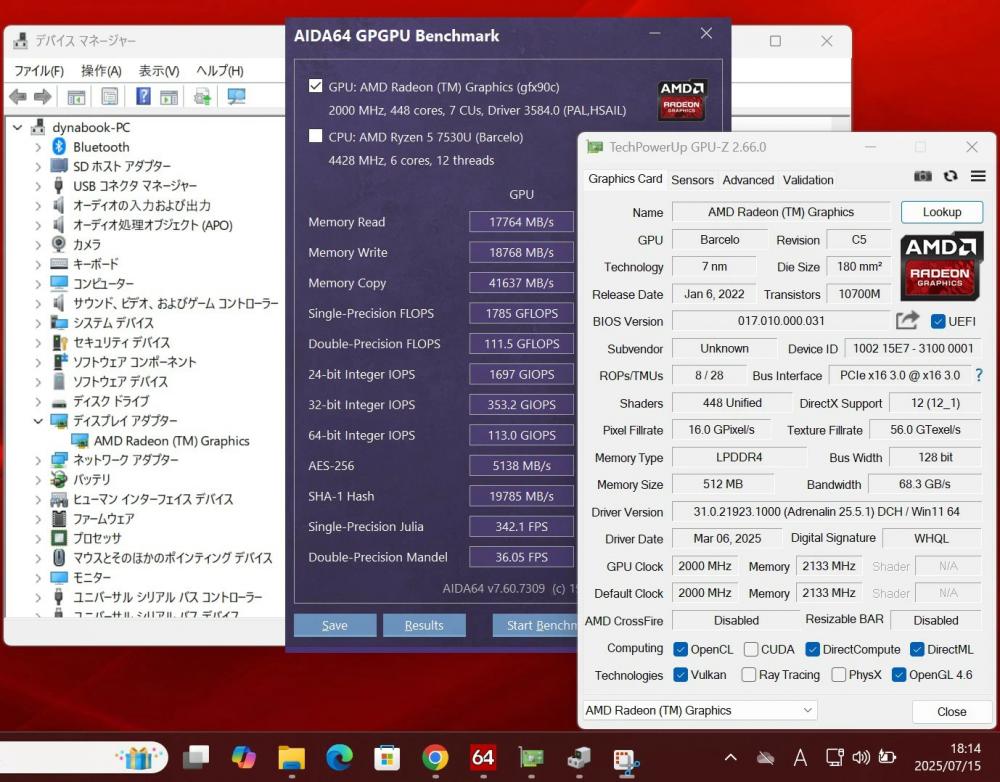Expand the Bluetooth device category
This screenshot has height=782, width=1000.
39,147
